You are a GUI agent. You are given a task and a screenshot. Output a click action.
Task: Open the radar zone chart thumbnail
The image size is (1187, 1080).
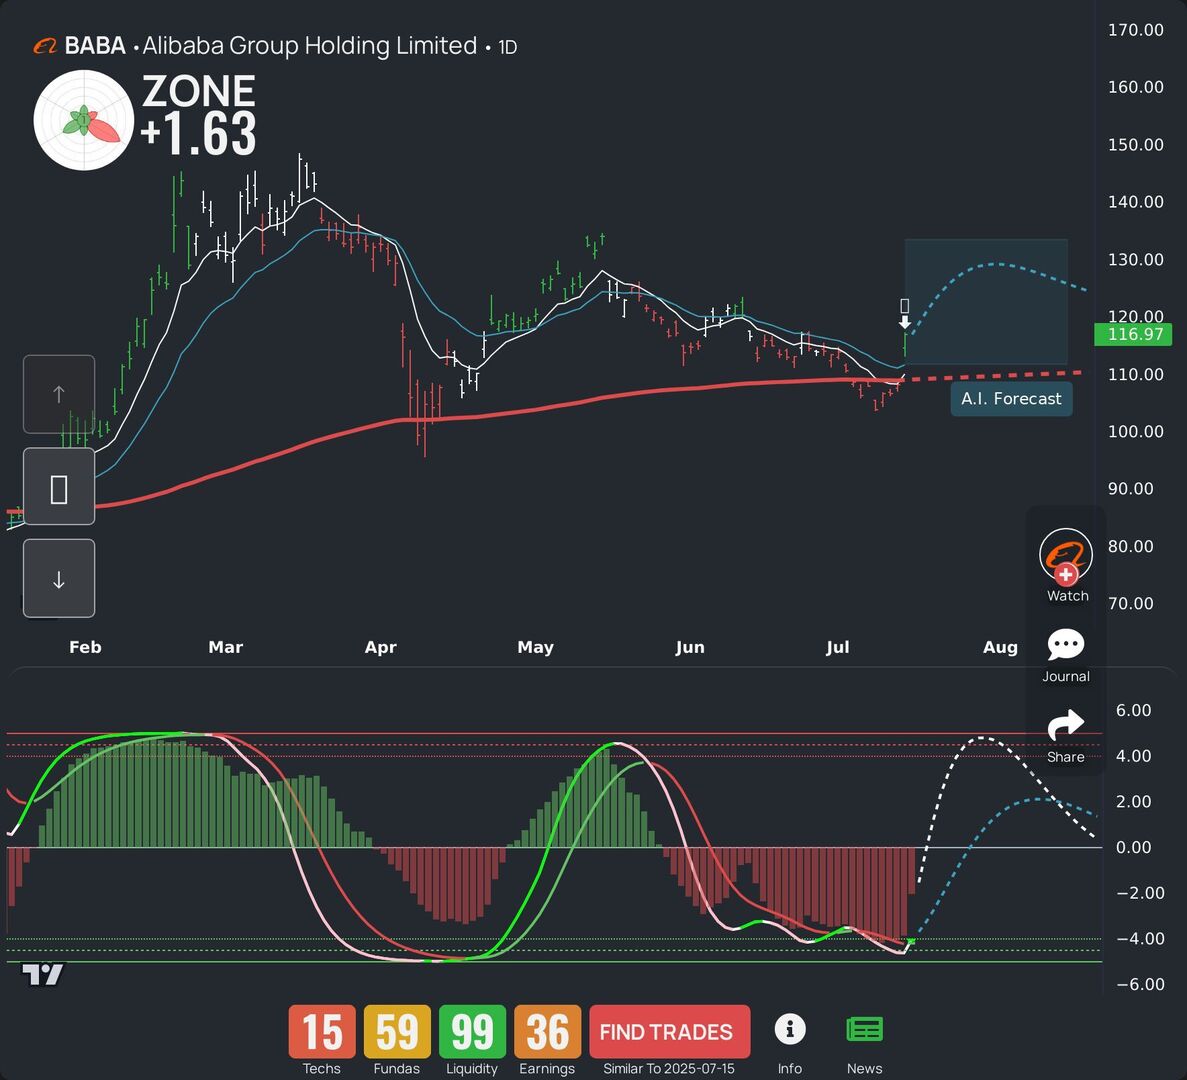point(83,120)
